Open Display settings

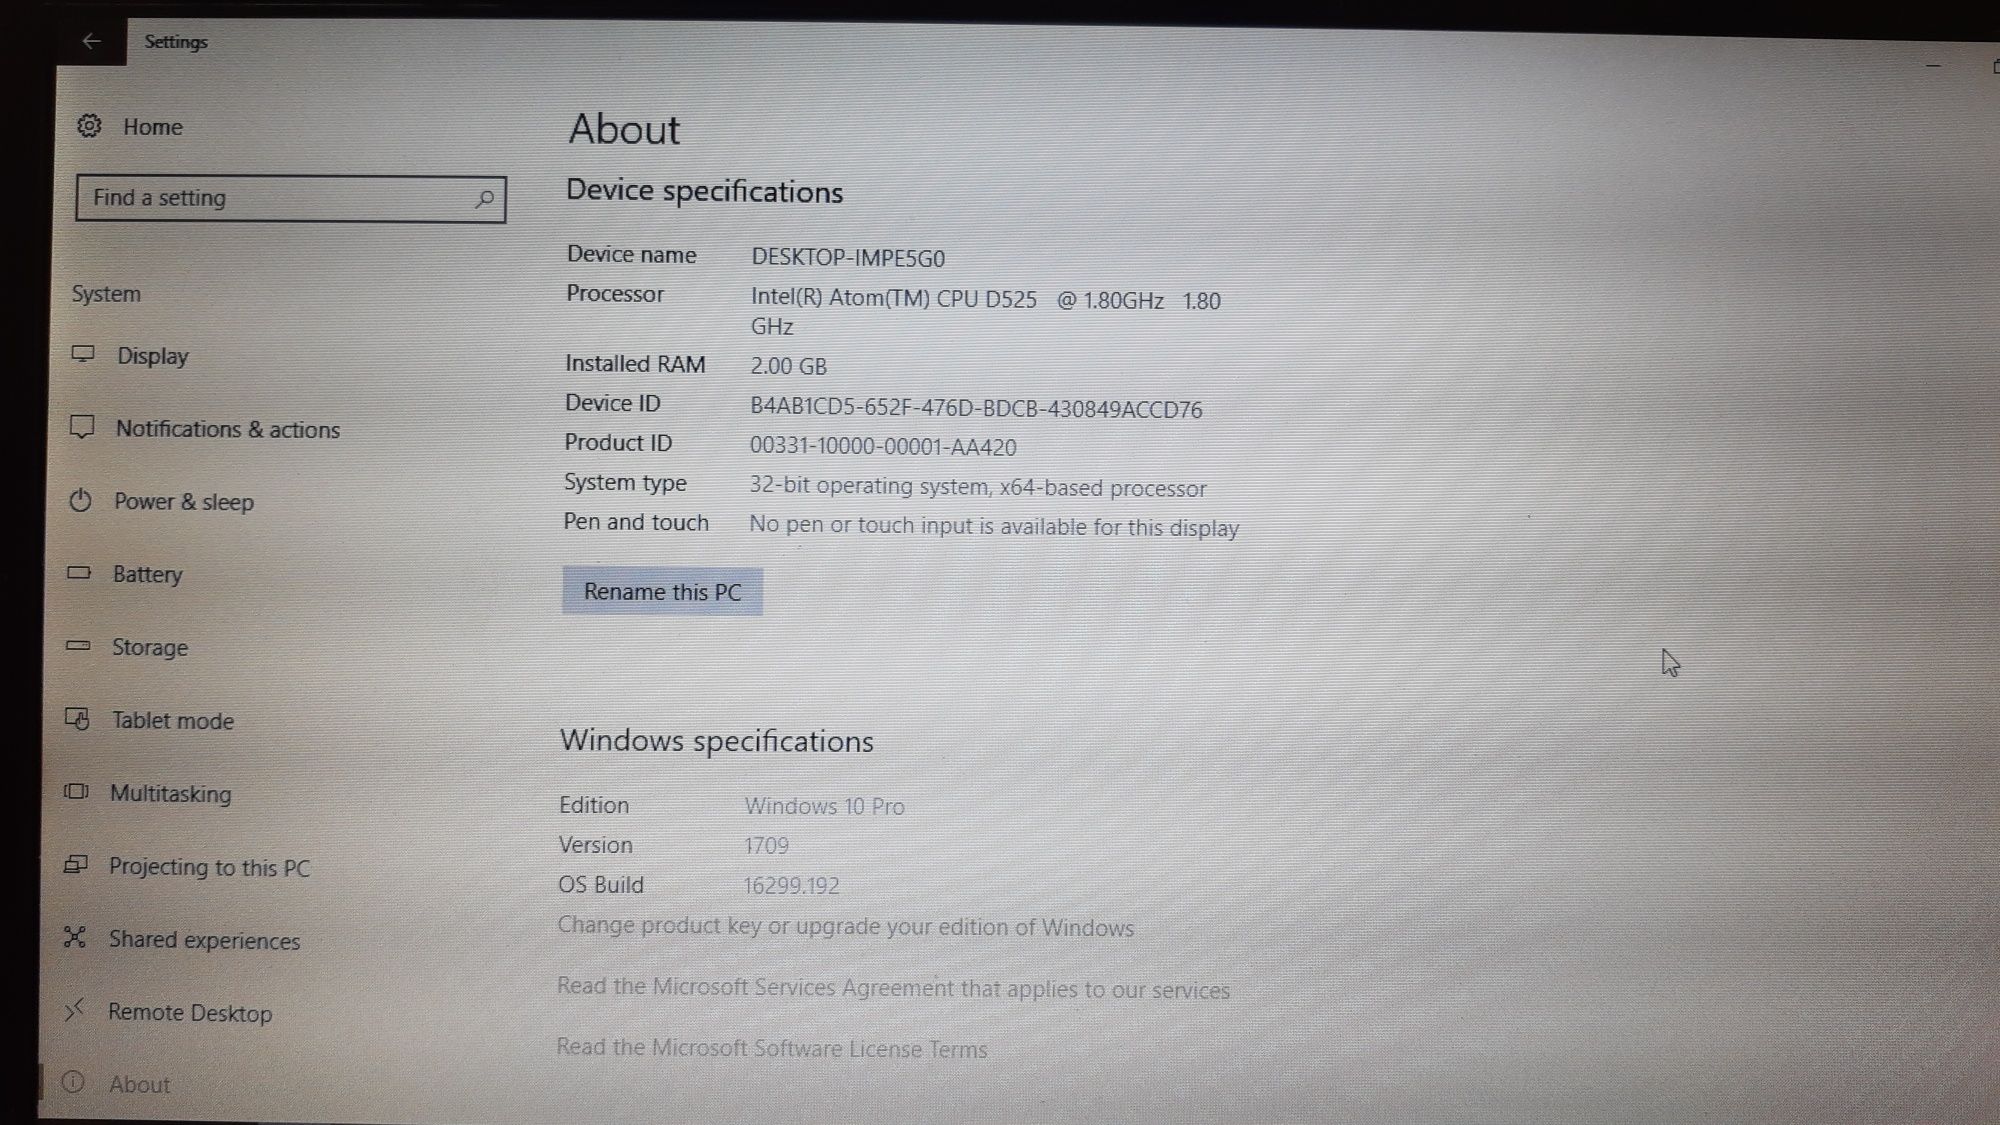[x=152, y=356]
